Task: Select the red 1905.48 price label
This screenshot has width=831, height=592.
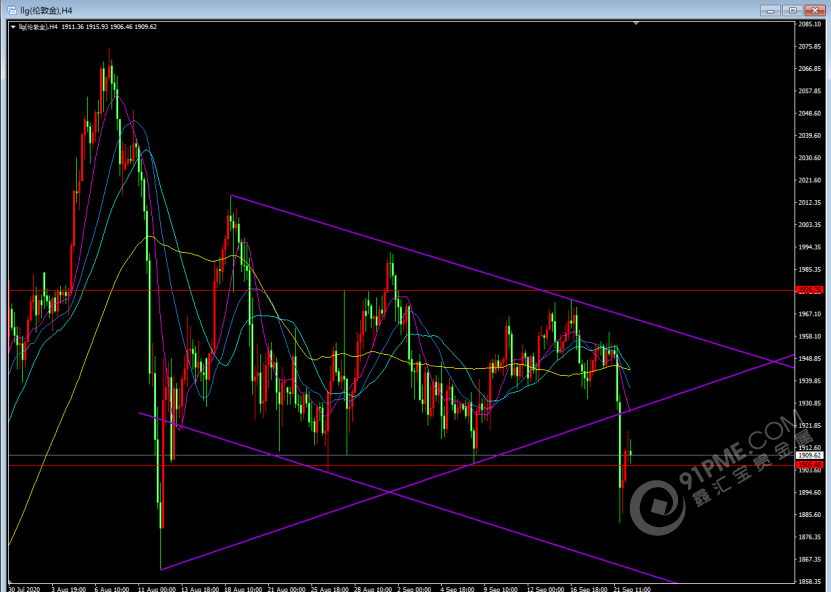Action: 808,465
